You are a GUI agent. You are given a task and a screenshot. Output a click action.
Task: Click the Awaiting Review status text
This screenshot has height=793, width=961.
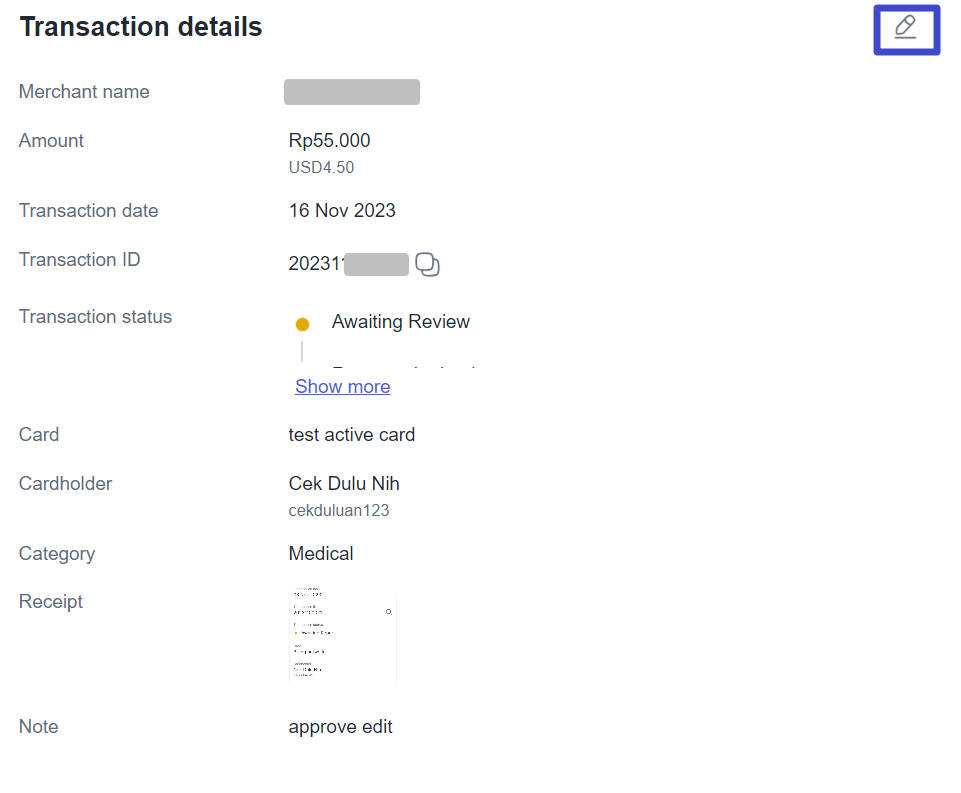[x=400, y=322]
